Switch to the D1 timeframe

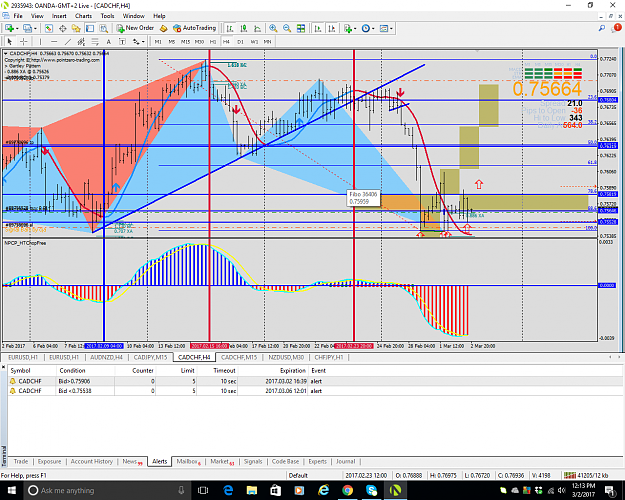coord(240,41)
